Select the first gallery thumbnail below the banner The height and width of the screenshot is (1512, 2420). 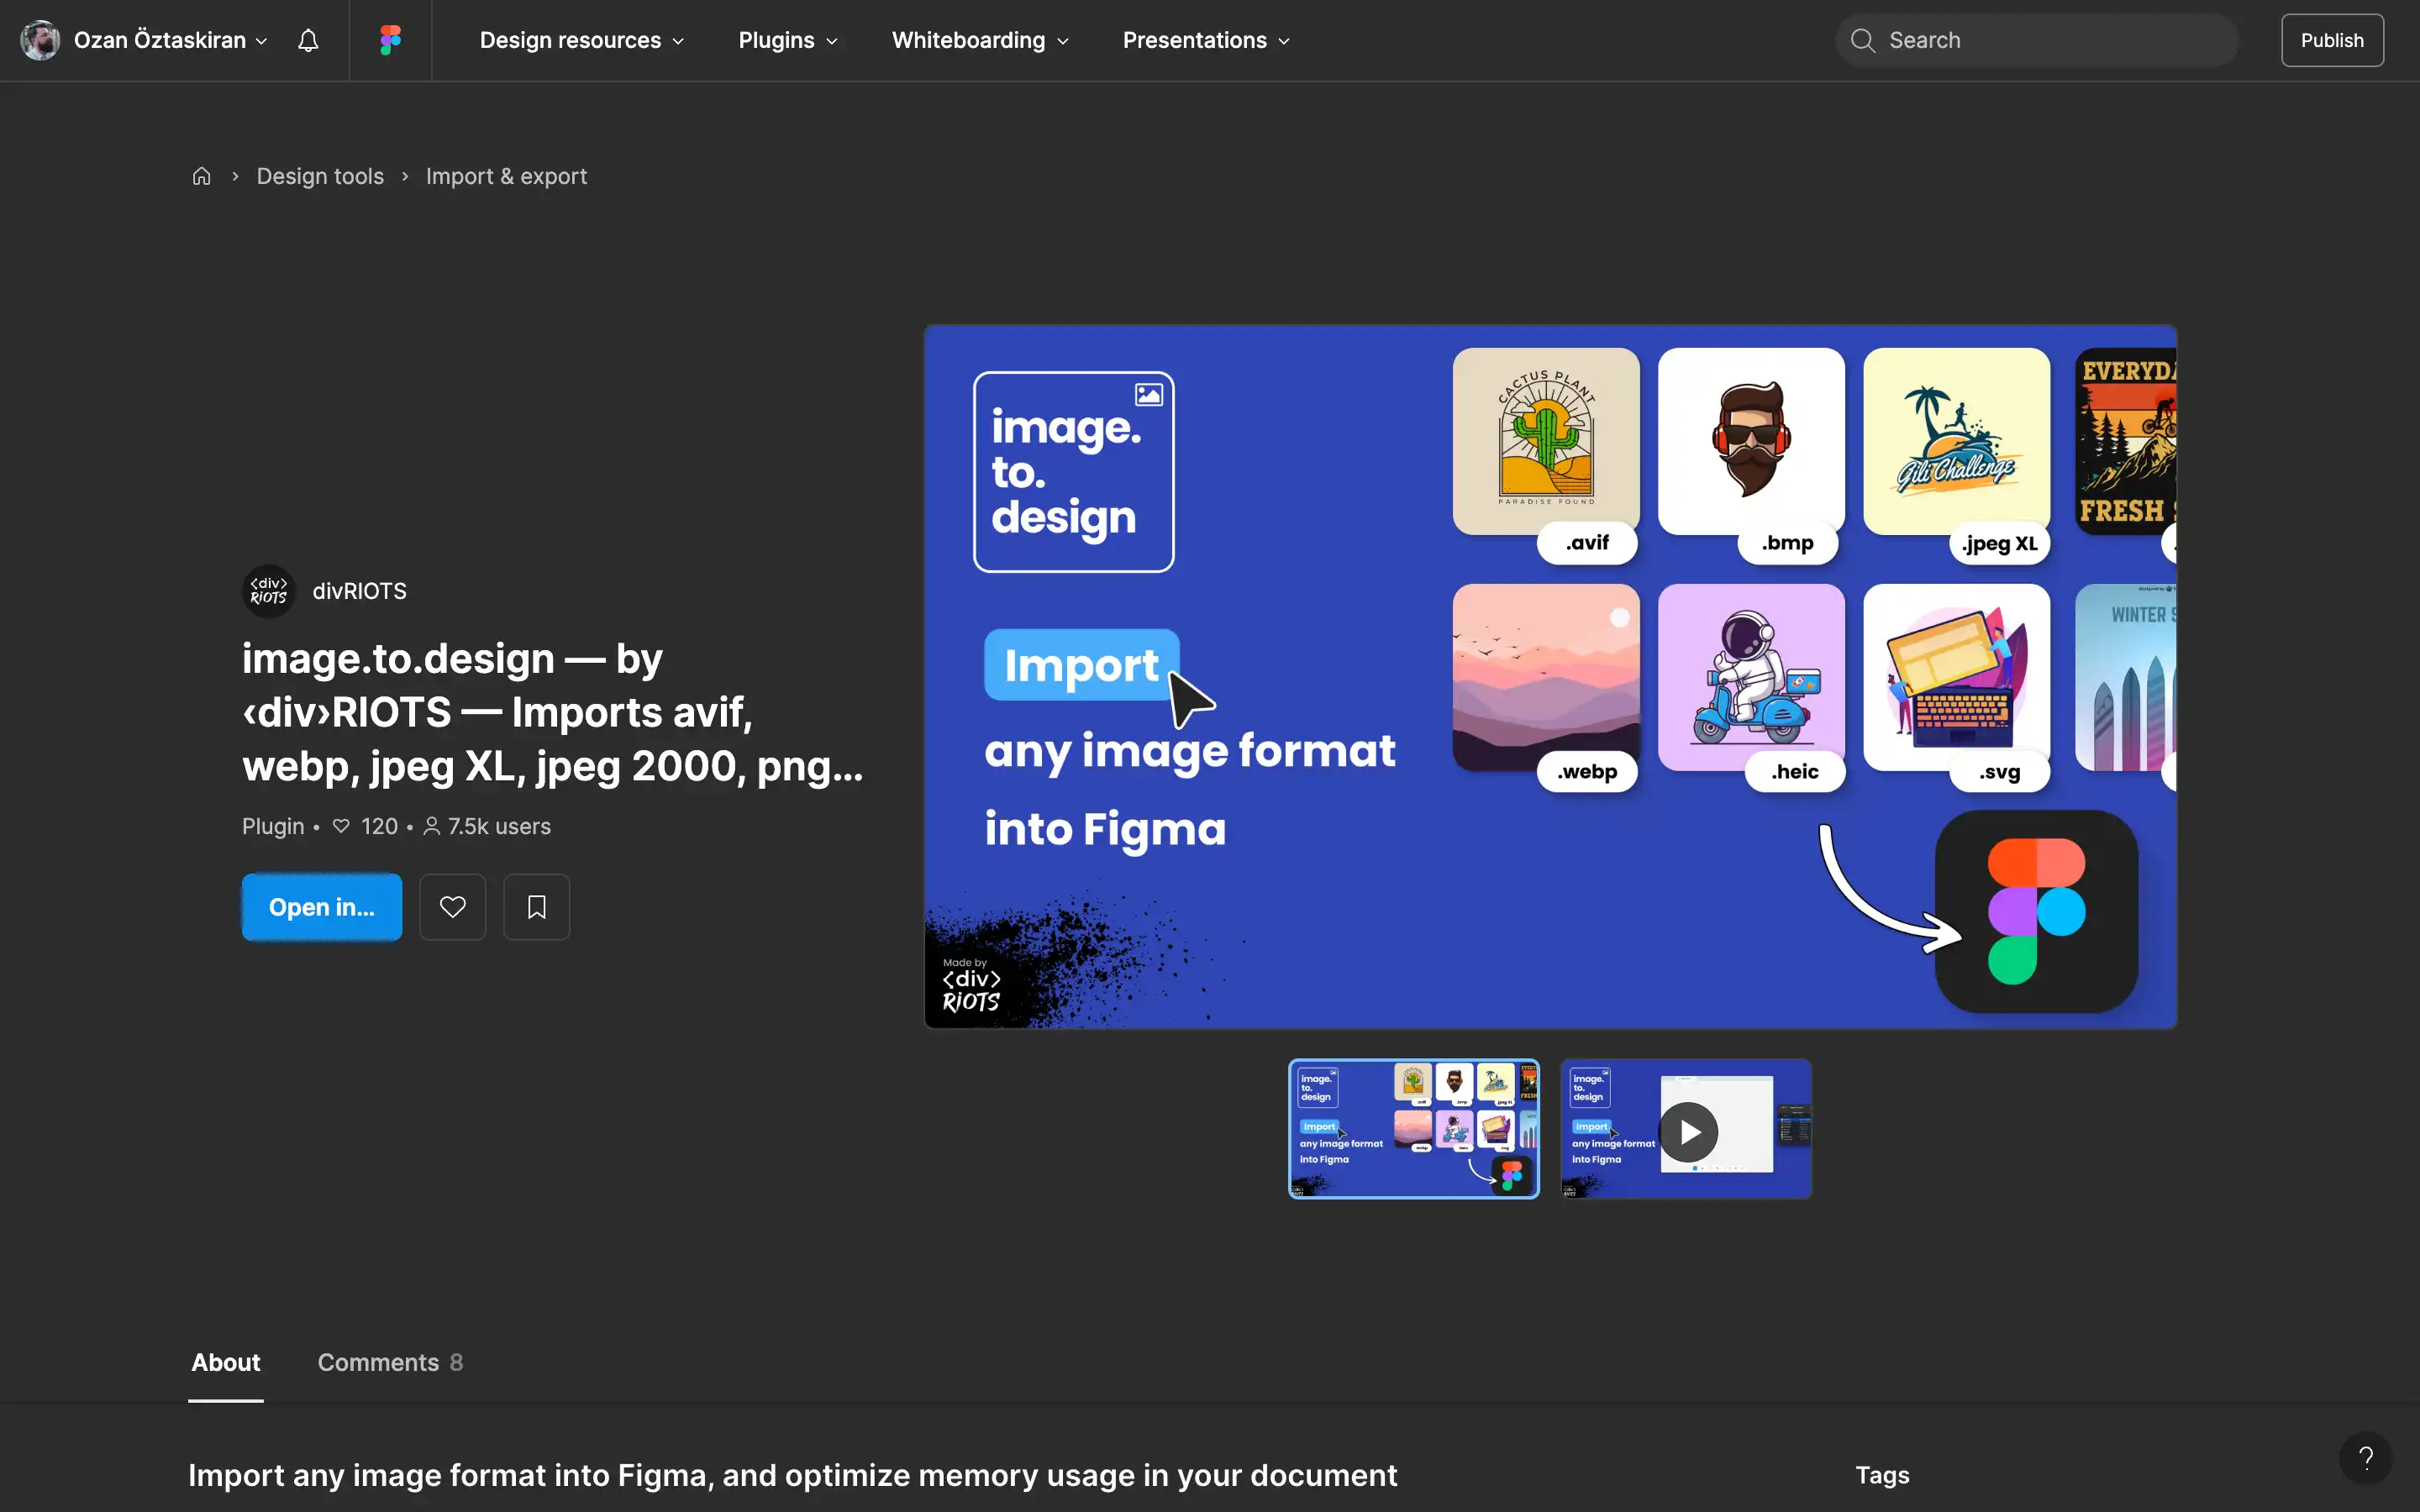click(1413, 1129)
